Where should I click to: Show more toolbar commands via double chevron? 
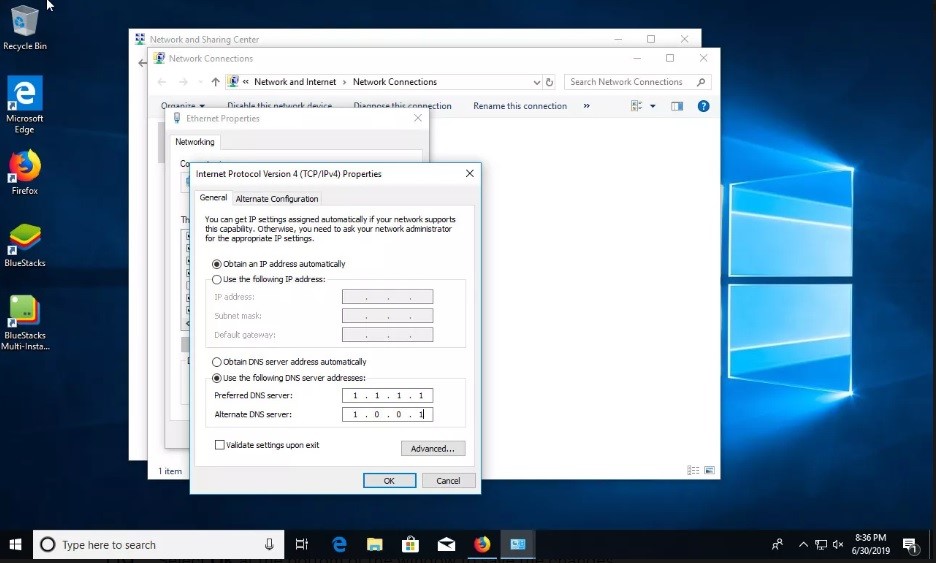point(586,106)
